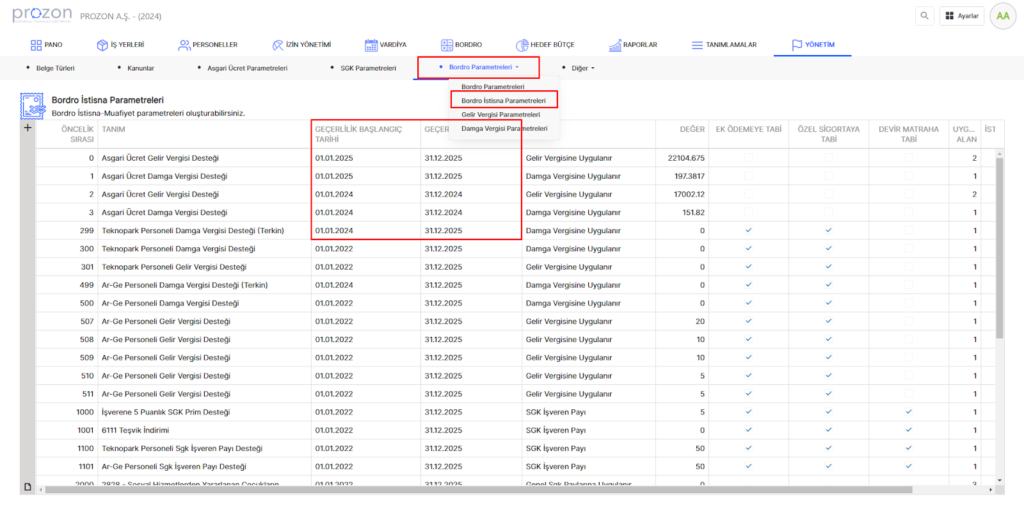Click the Ayarlar settings button
This screenshot has height=506, width=1024.
click(960, 16)
